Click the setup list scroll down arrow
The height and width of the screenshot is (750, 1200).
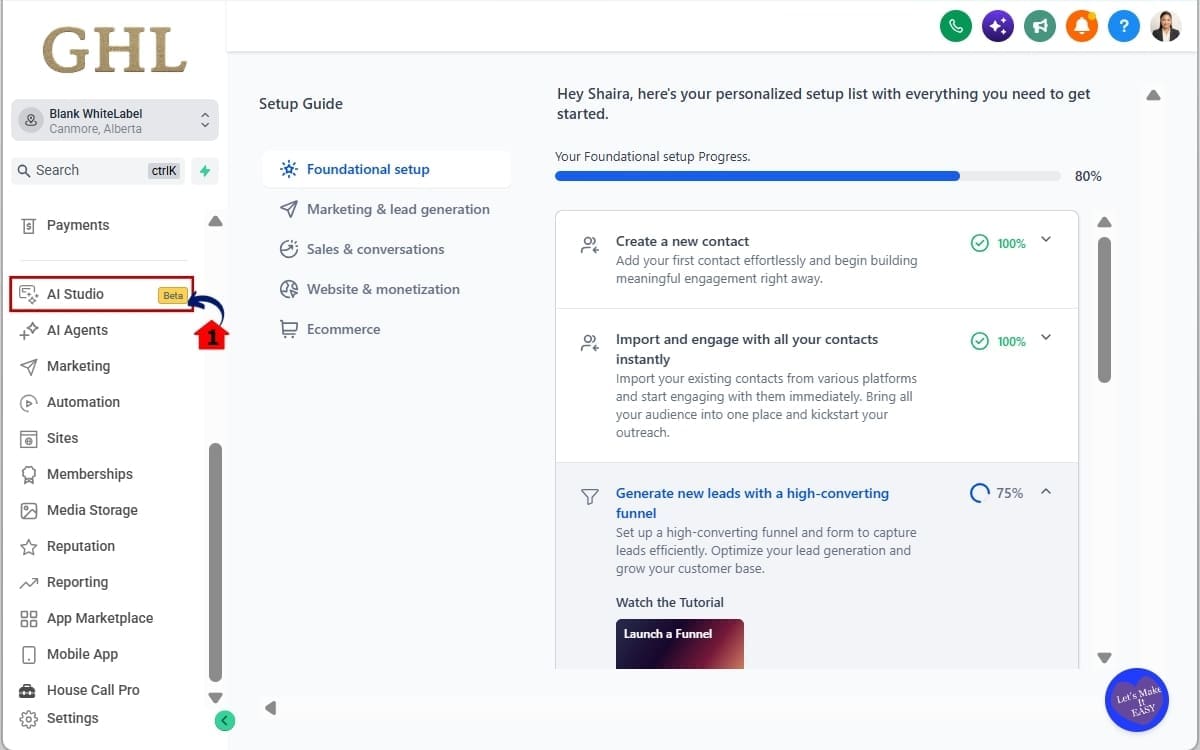[x=1104, y=658]
